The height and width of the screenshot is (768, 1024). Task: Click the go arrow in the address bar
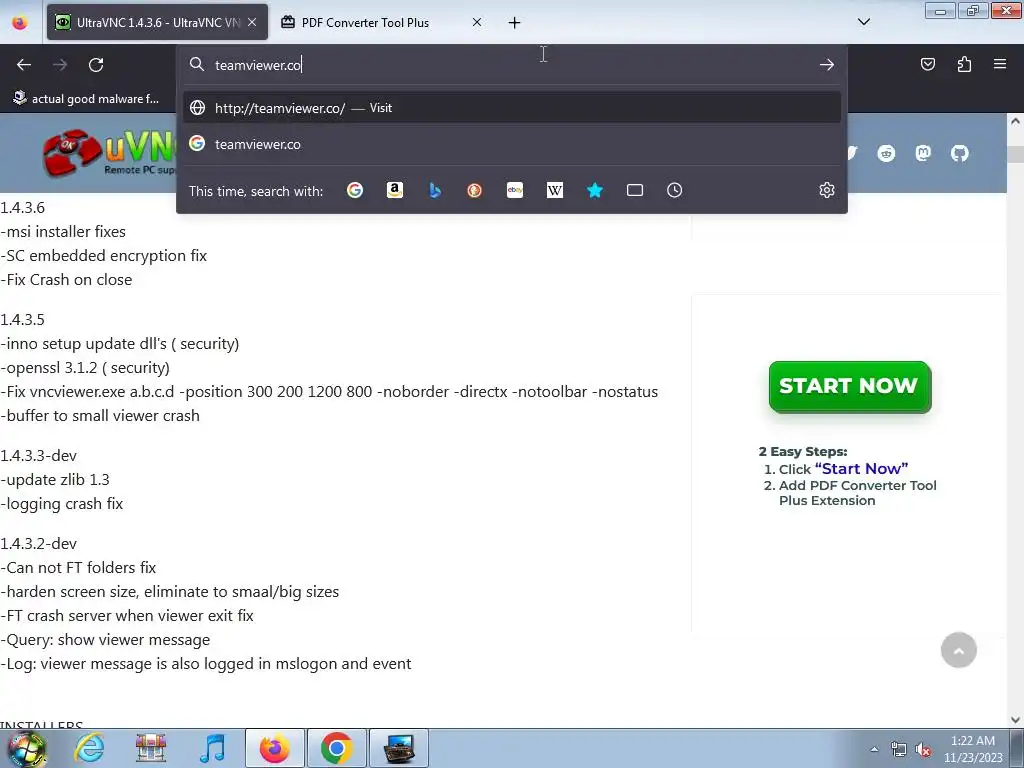point(827,65)
